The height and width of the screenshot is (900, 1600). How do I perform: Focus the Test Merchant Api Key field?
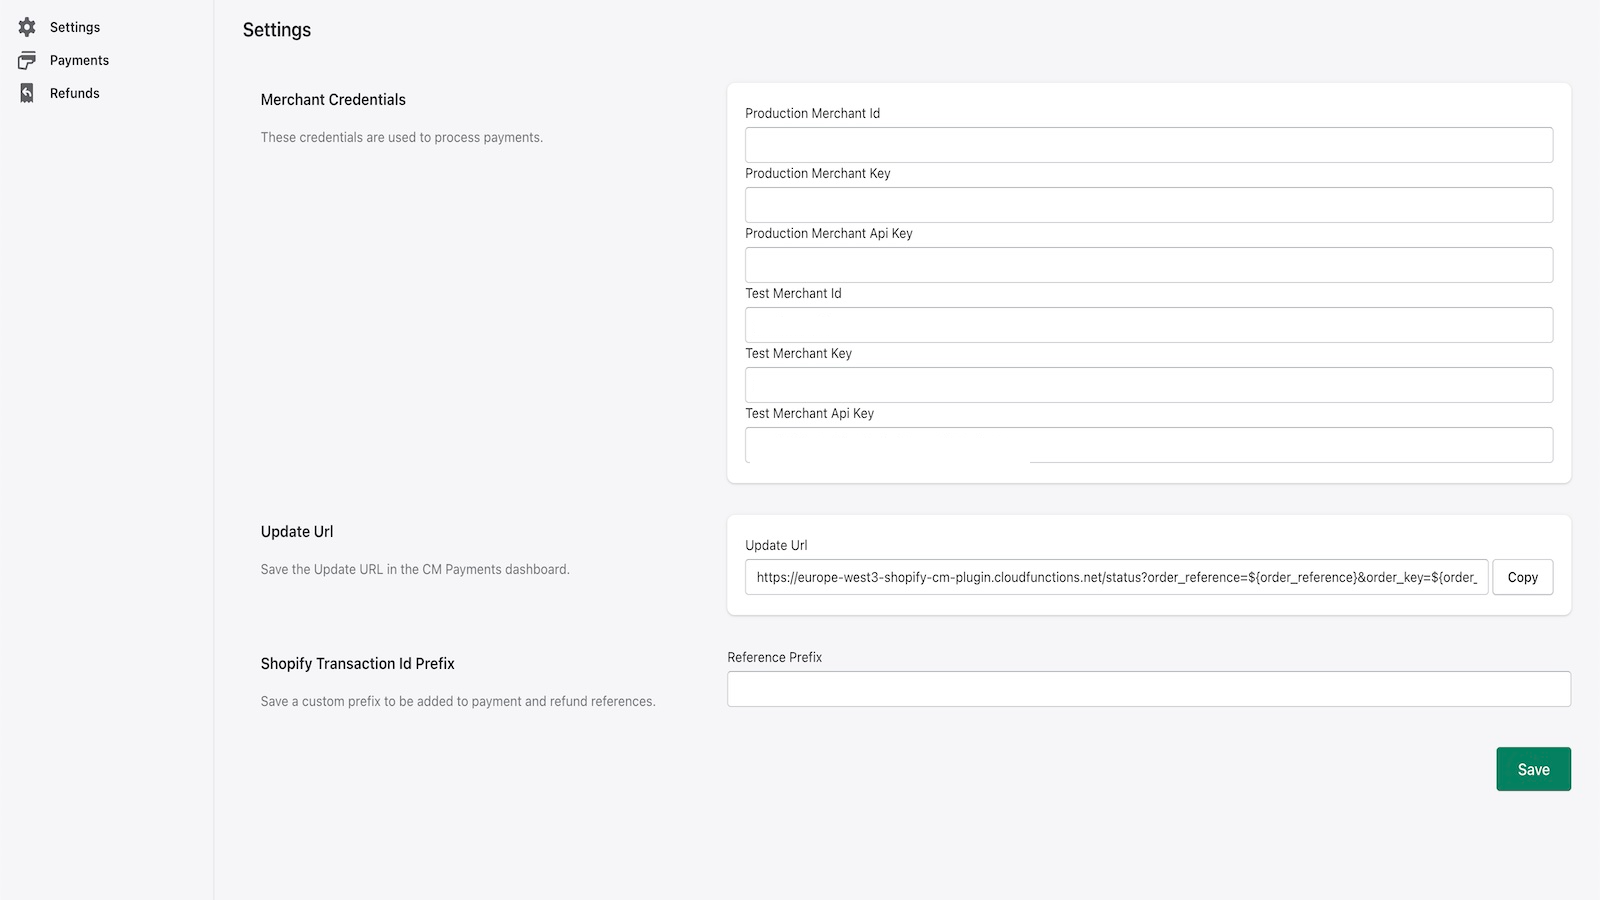click(1149, 445)
